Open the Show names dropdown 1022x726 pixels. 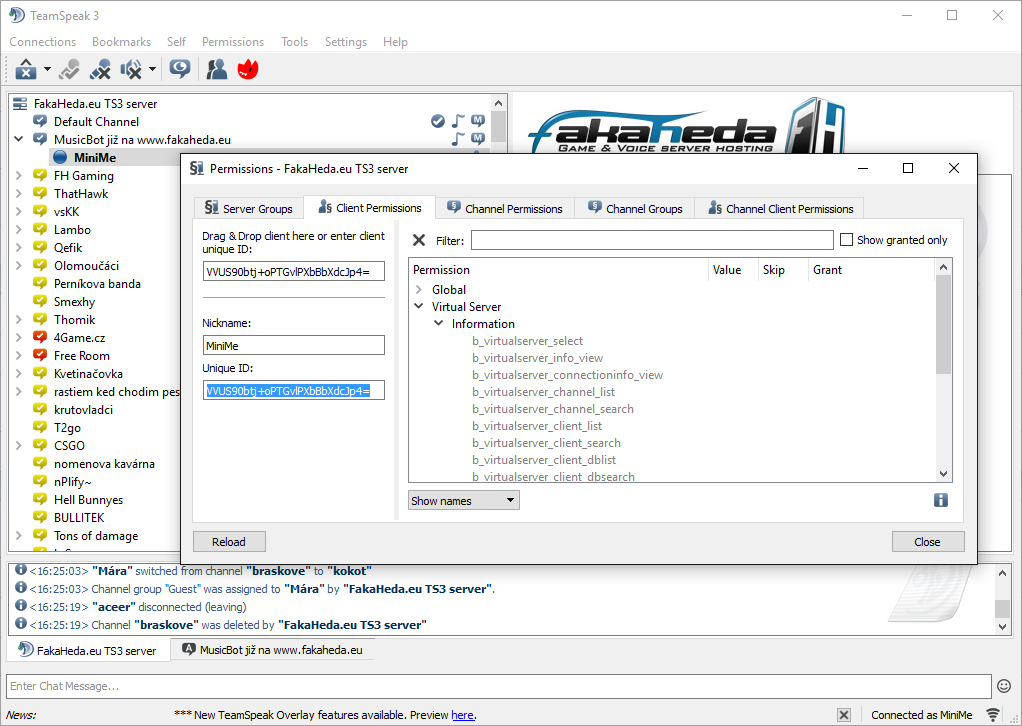[463, 501]
